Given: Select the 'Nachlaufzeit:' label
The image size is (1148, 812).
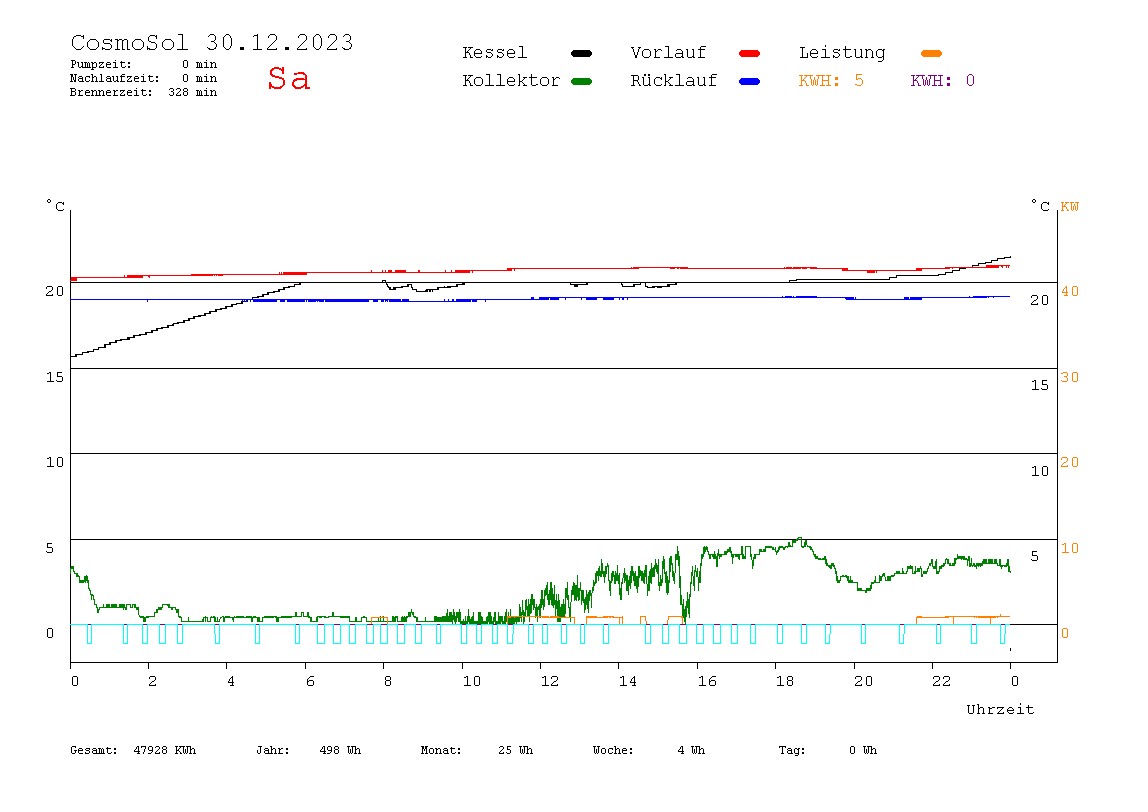Looking at the screenshot, I should [x=115, y=78].
